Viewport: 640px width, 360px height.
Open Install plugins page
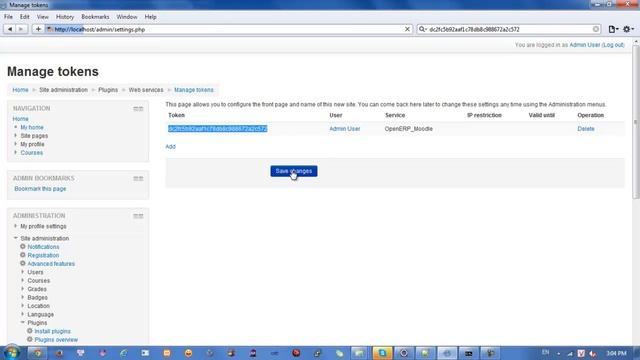point(52,331)
